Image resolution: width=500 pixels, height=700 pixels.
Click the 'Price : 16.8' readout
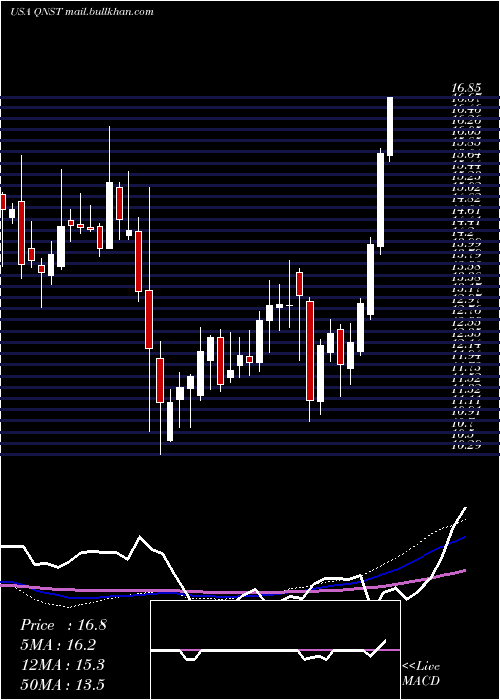pos(63,625)
